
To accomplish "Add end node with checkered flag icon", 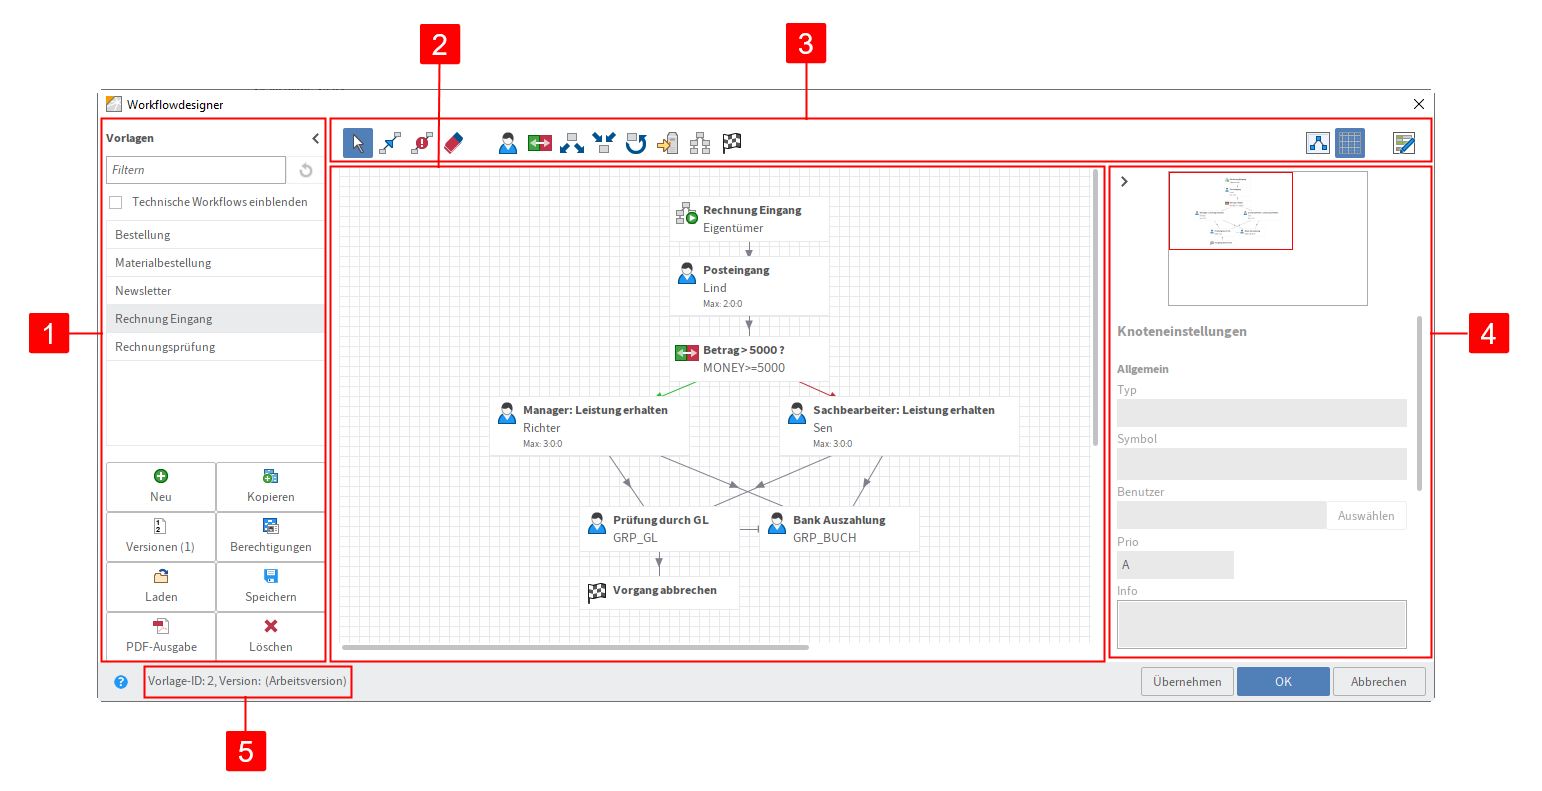I will (x=732, y=143).
